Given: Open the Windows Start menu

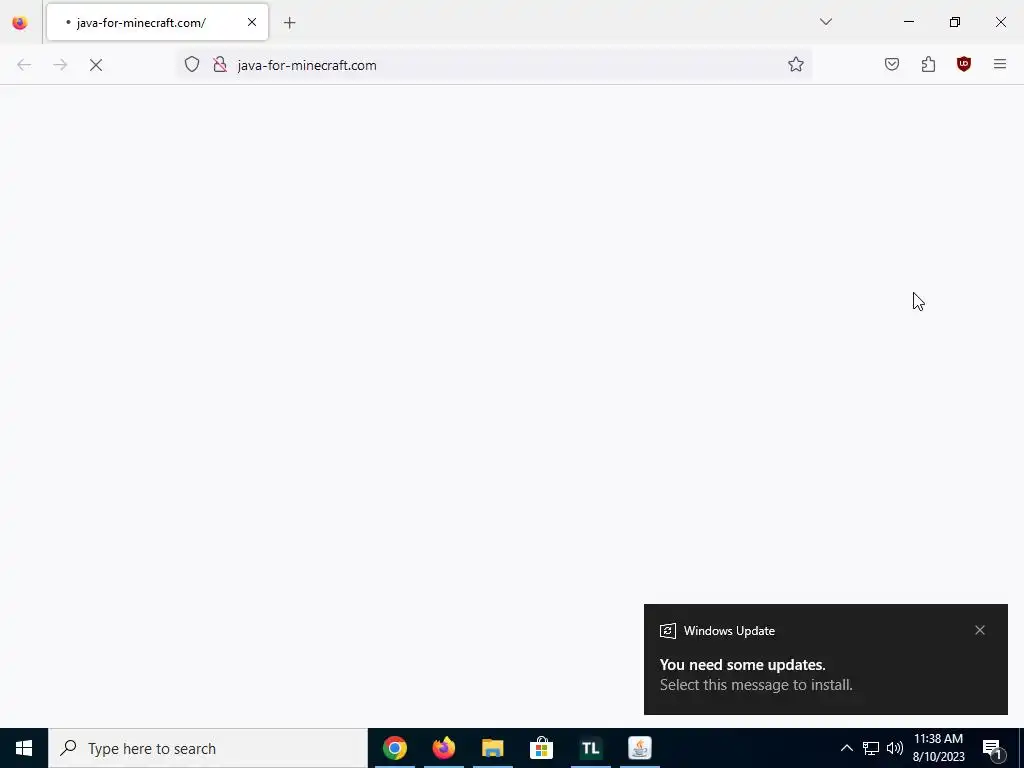Looking at the screenshot, I should [x=24, y=748].
